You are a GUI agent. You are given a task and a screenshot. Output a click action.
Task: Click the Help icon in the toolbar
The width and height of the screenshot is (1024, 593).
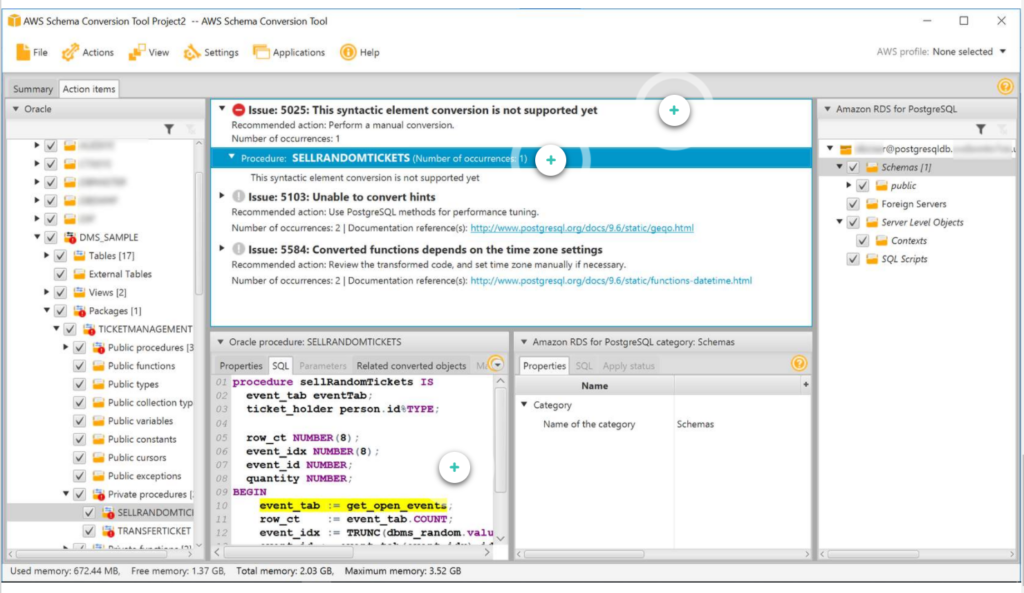pyautogui.click(x=348, y=52)
